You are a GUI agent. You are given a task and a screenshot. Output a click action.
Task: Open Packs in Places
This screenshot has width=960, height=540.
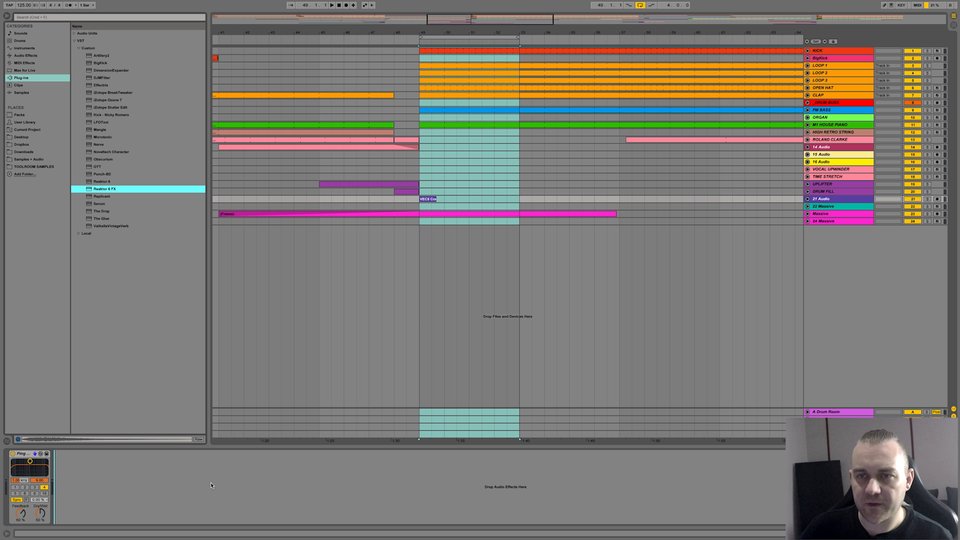[20, 114]
